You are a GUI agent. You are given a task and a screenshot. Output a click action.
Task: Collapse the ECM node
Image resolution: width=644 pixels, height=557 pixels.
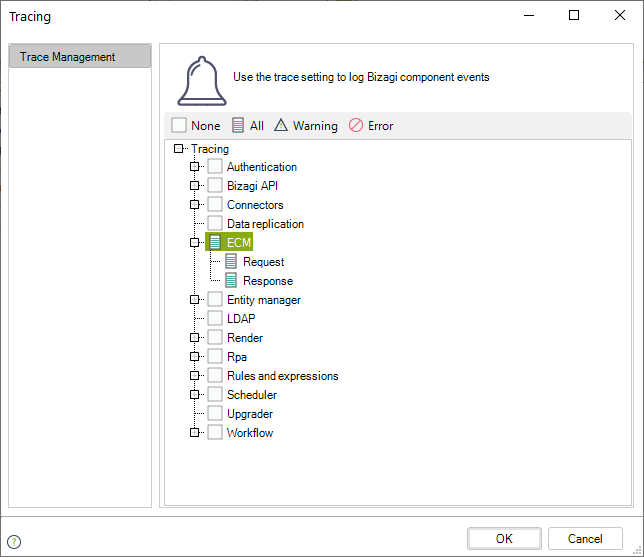[194, 242]
